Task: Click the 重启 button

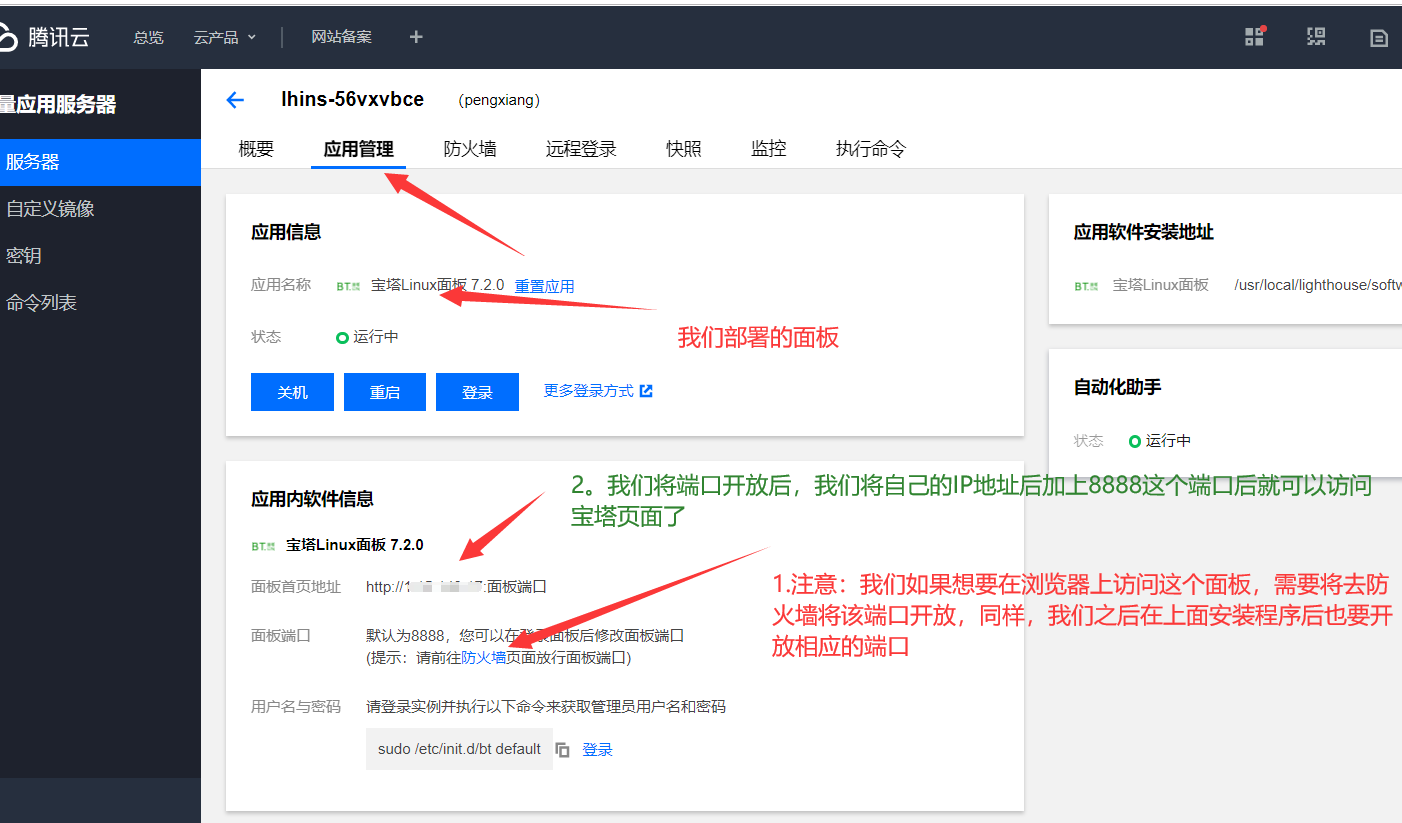Action: click(x=385, y=392)
